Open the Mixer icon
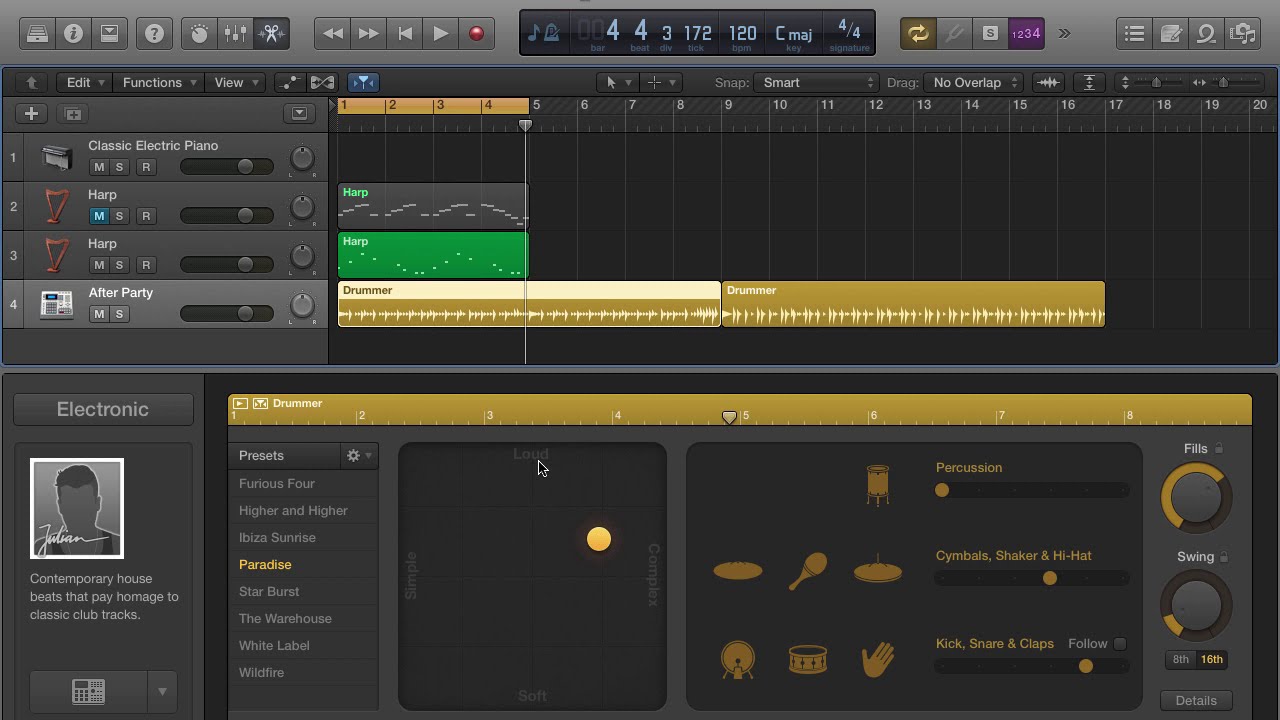This screenshot has height=720, width=1280. click(x=235, y=33)
